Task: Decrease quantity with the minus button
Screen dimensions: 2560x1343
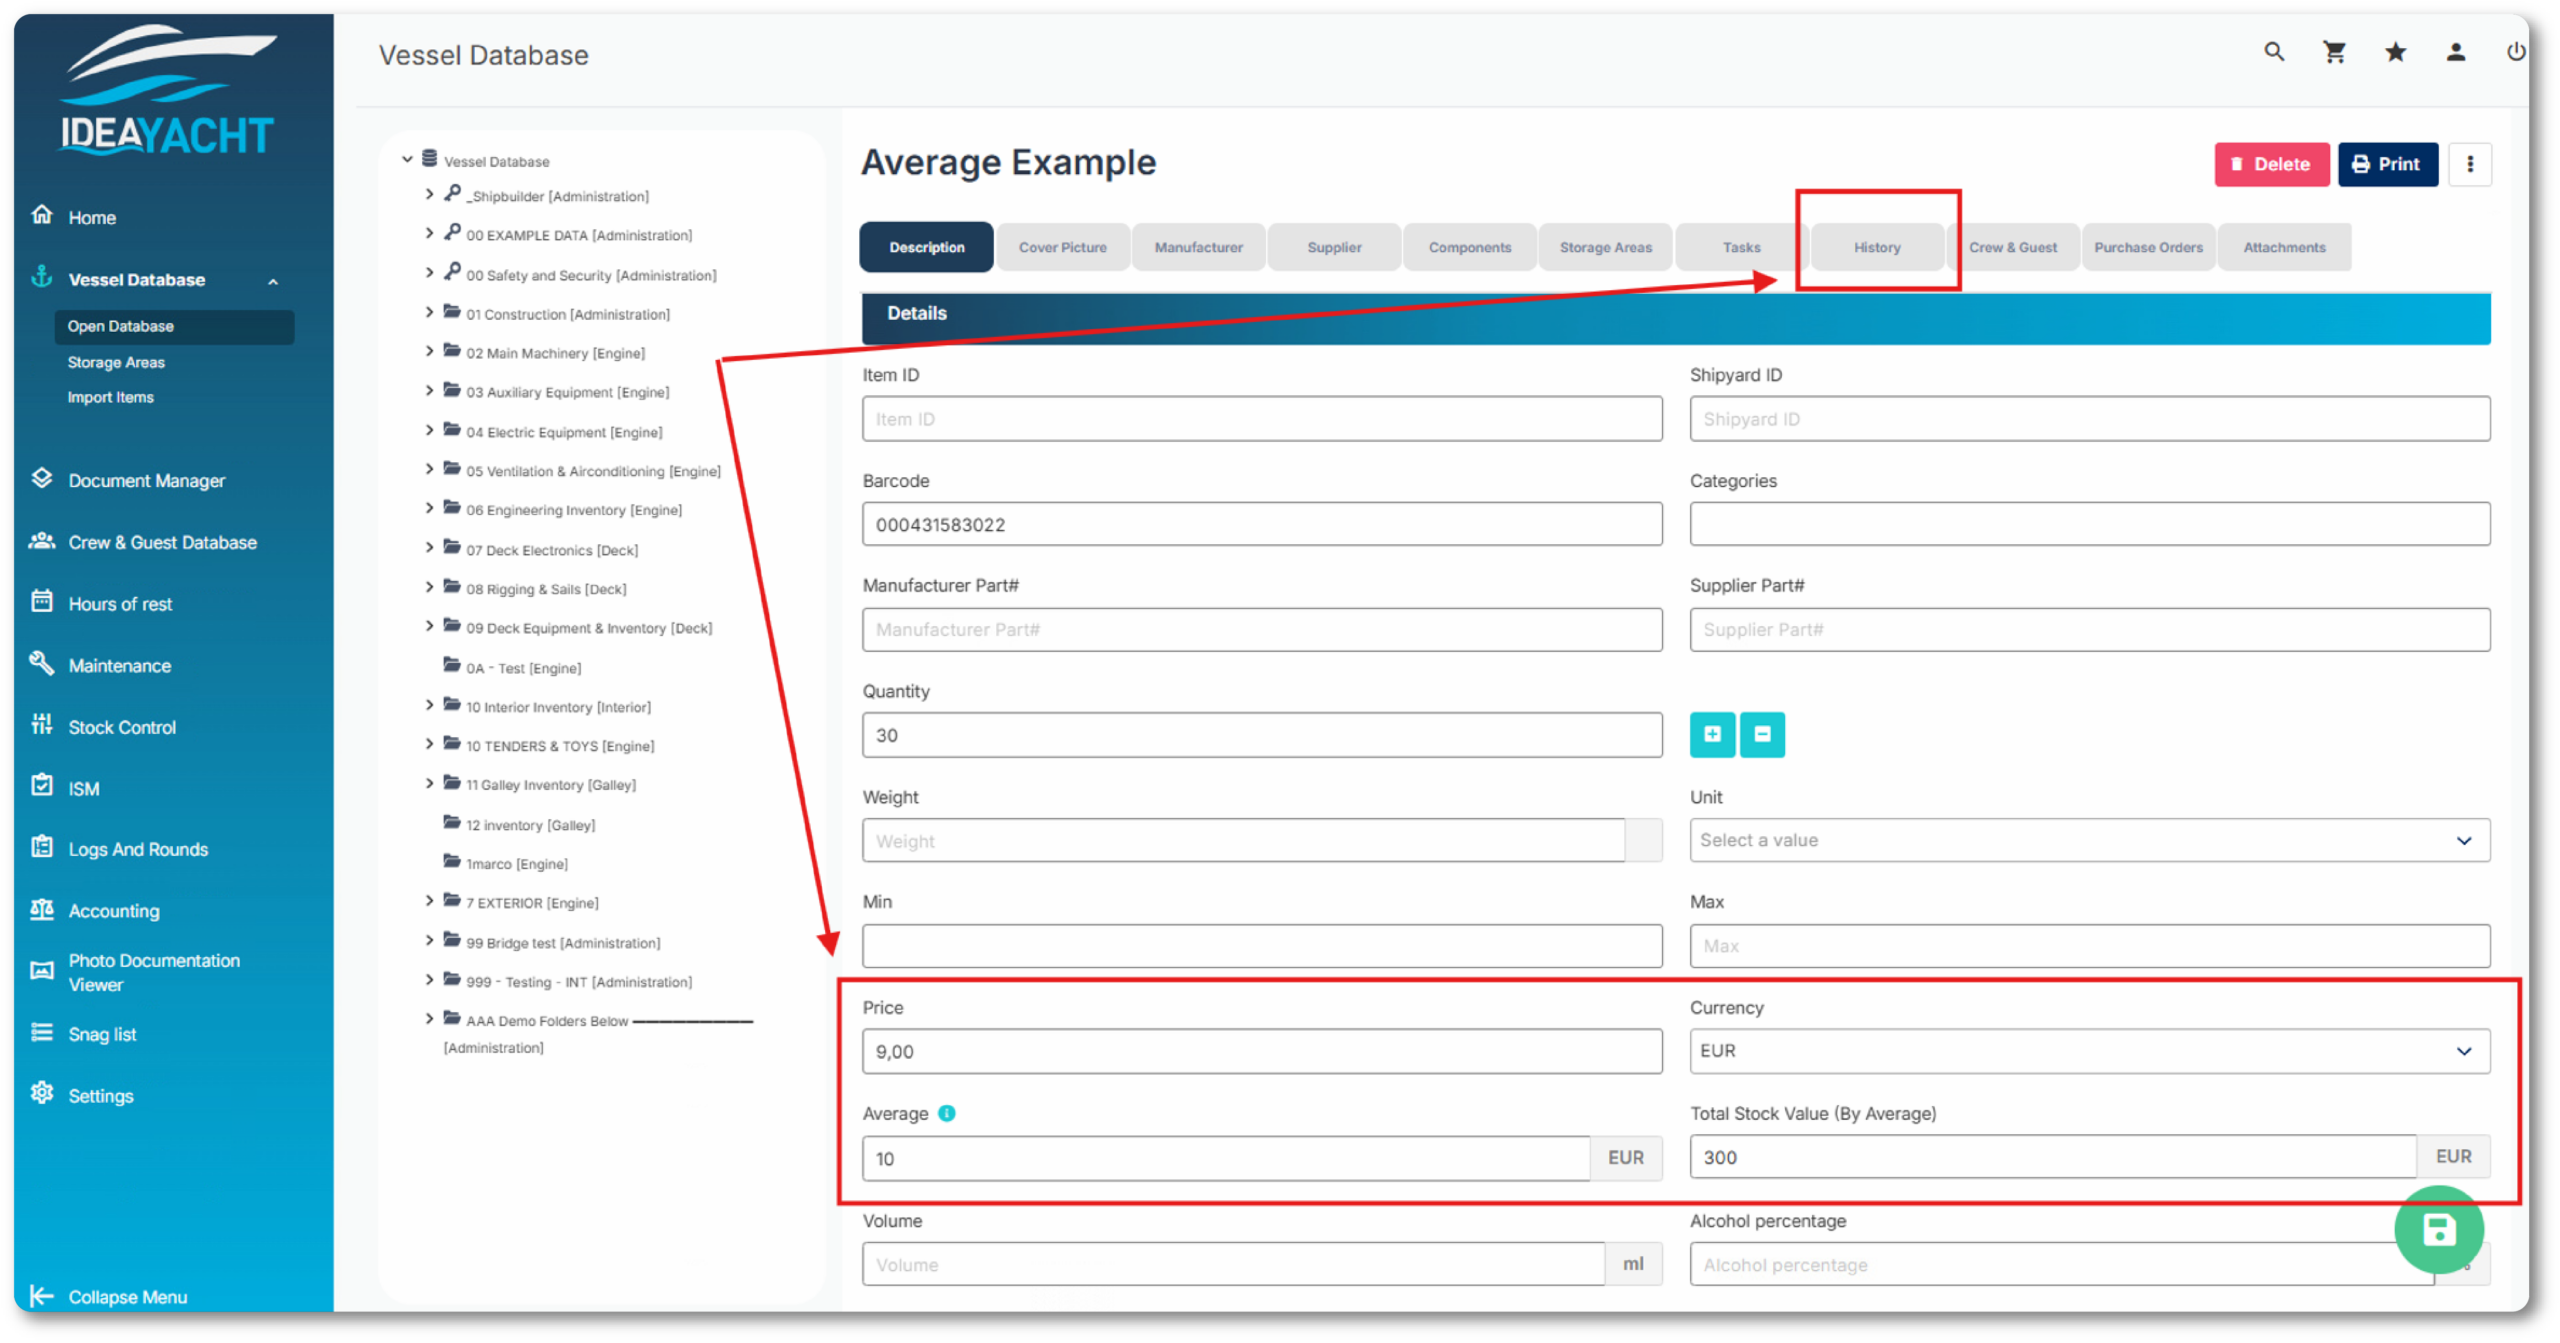Action: (1762, 734)
